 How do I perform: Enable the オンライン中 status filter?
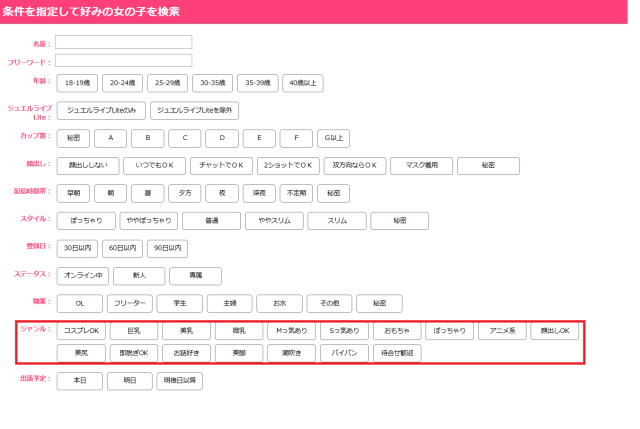(x=83, y=276)
